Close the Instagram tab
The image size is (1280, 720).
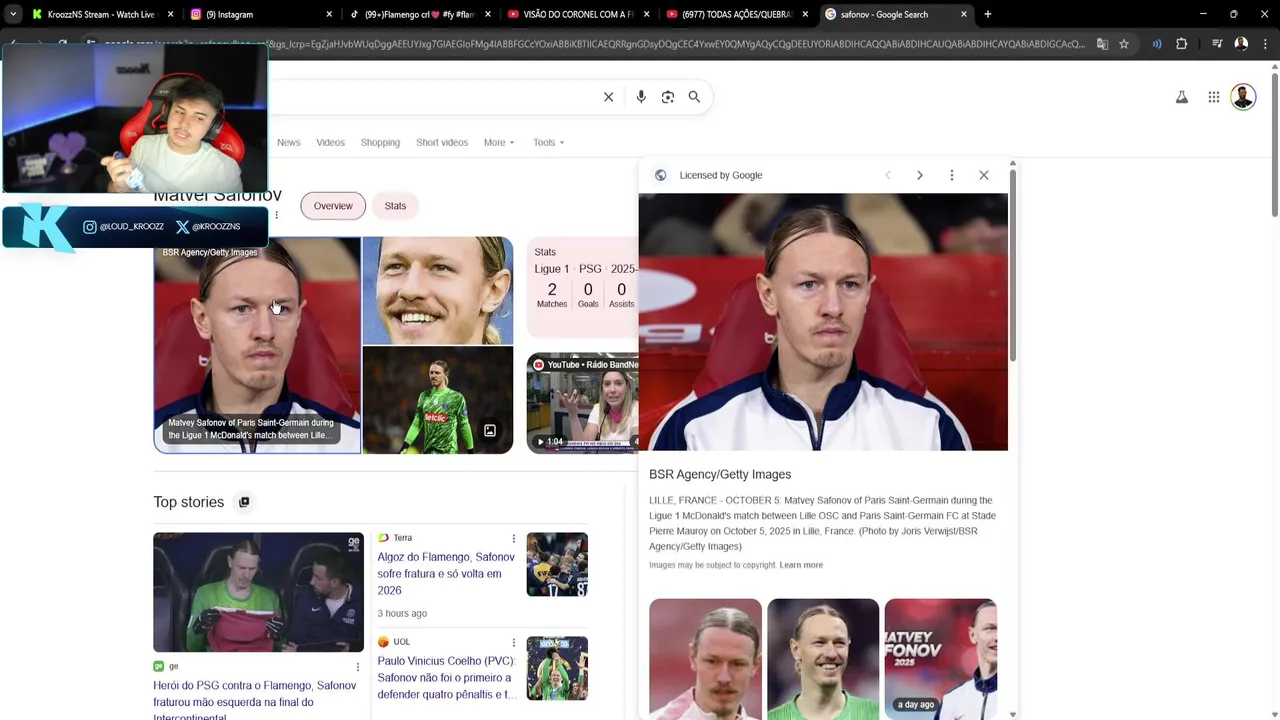(x=329, y=14)
